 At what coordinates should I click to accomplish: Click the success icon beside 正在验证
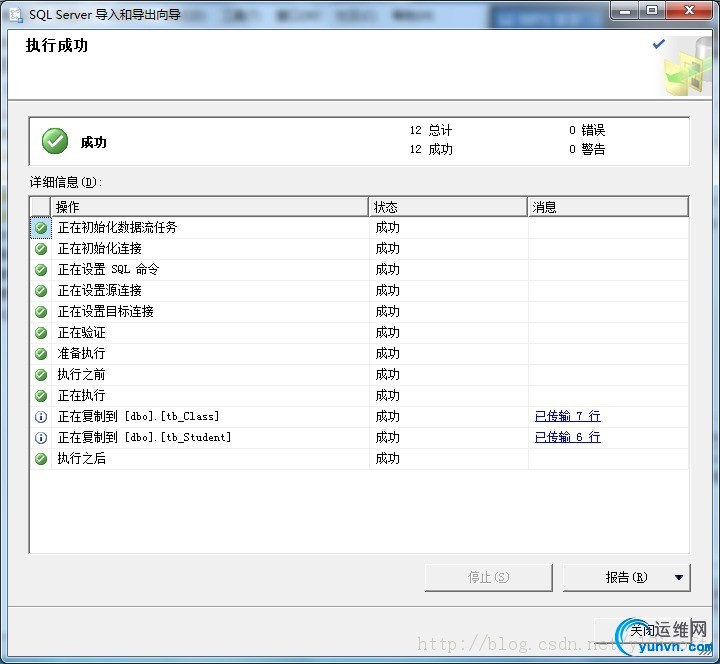point(41,333)
